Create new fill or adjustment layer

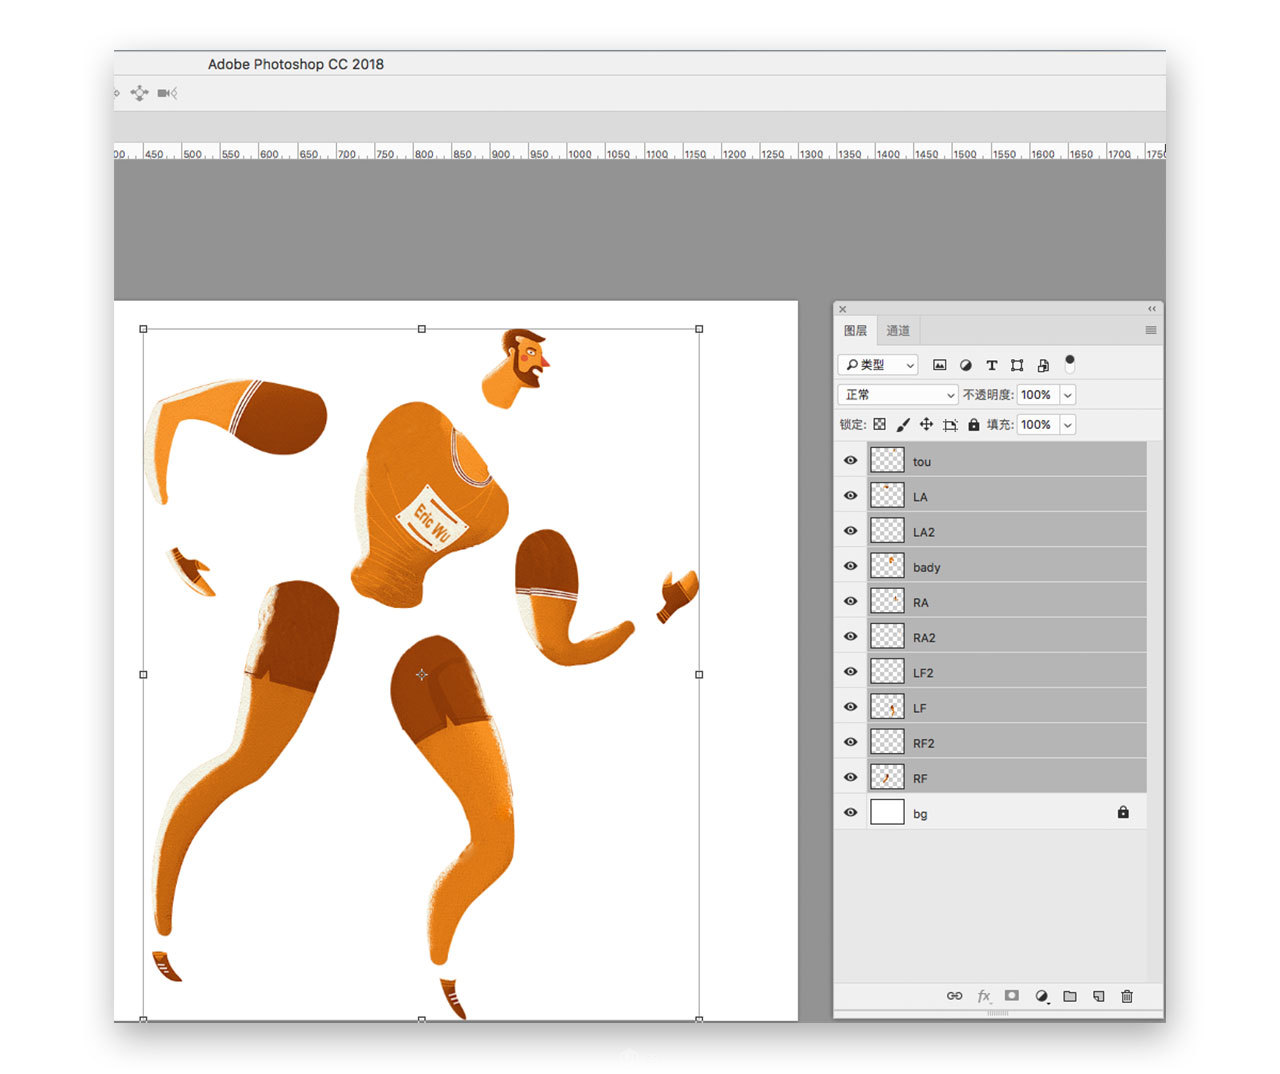click(1041, 996)
